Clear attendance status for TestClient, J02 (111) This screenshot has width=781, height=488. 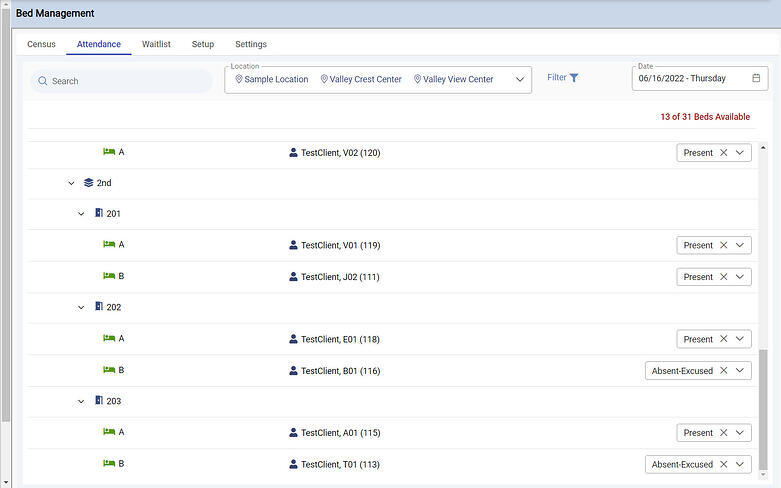click(x=724, y=276)
